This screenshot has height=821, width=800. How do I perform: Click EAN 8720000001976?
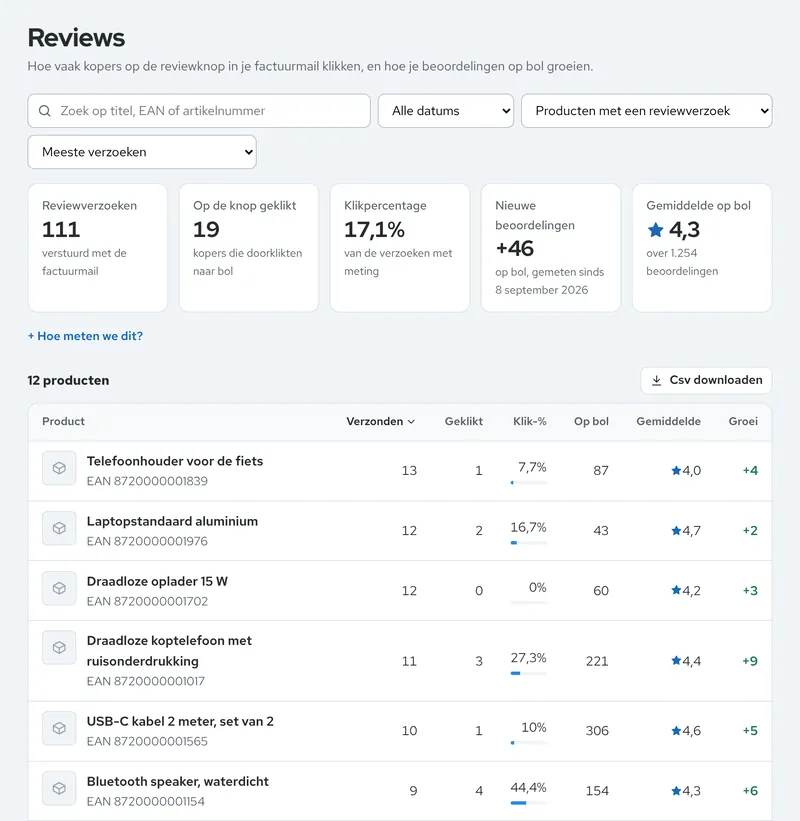click(147, 541)
